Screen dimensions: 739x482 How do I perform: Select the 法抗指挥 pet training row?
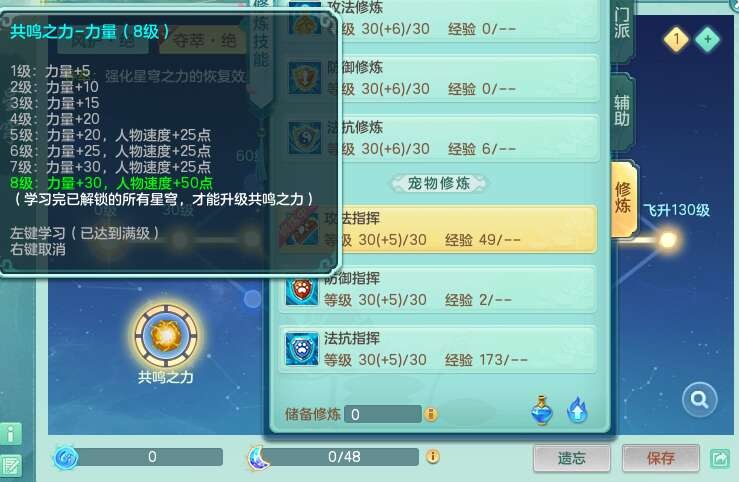(438, 349)
